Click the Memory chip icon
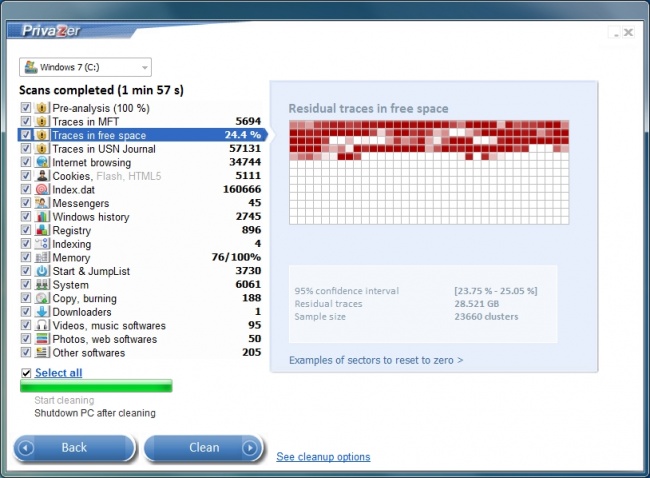Screen dimensions: 650x478 (42, 257)
